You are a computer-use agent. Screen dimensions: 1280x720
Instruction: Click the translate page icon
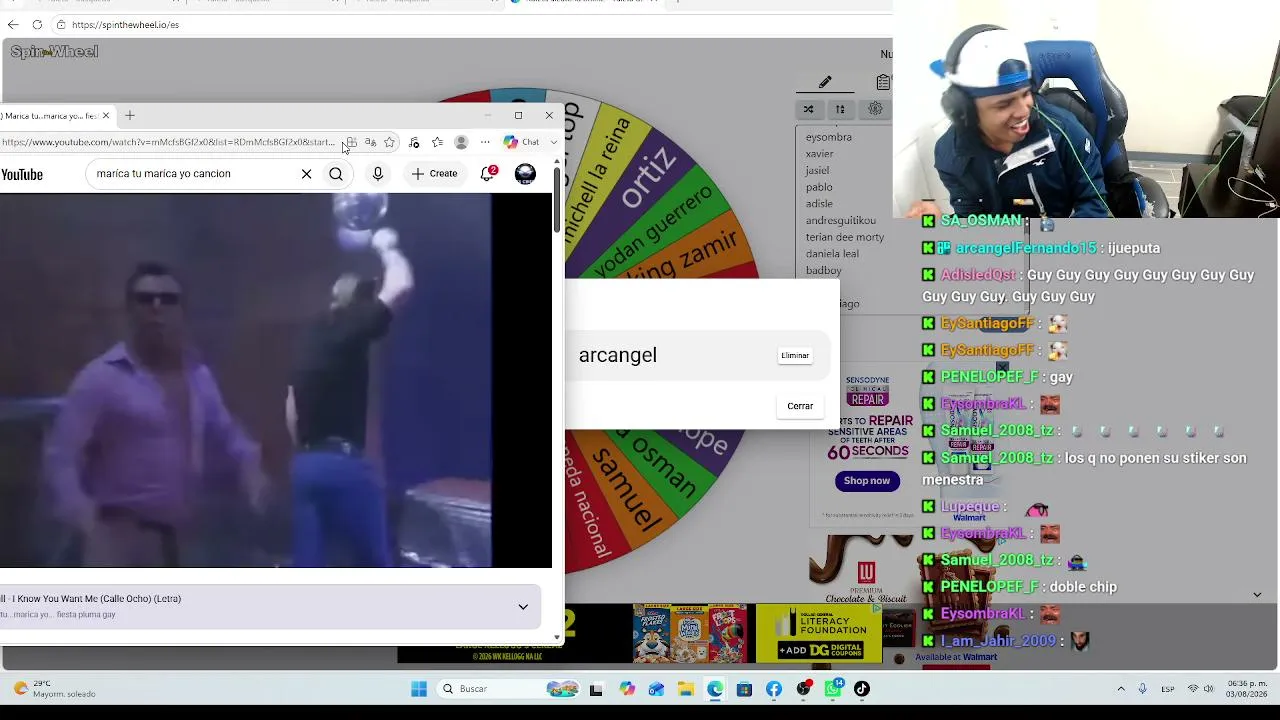(x=371, y=142)
